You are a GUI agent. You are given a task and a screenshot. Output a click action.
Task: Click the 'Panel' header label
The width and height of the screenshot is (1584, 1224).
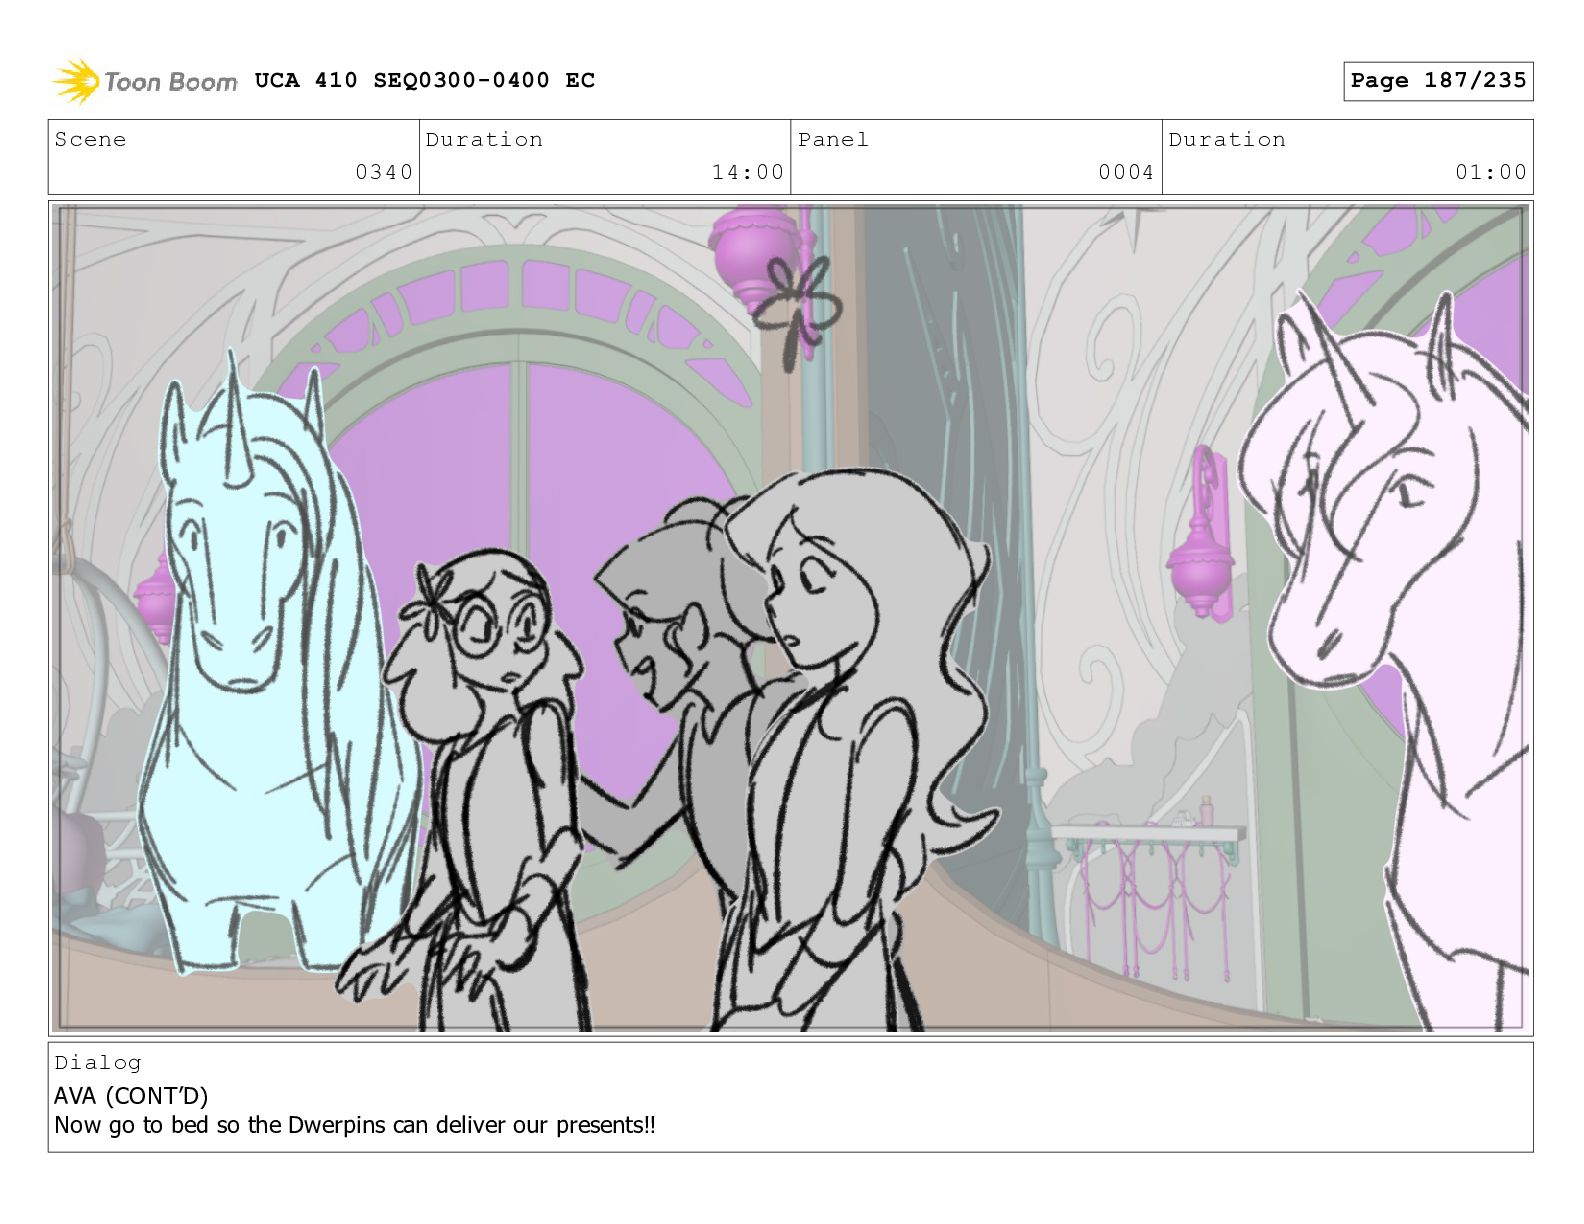coord(833,140)
